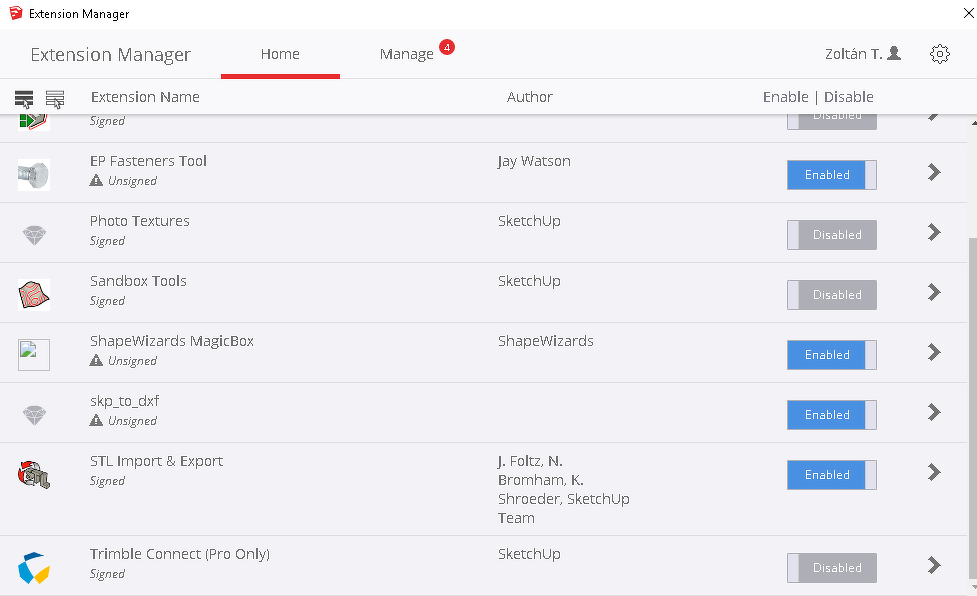977x596 pixels.
Task: Click the Sandbox Tools extension icon
Action: pyautogui.click(x=34, y=294)
